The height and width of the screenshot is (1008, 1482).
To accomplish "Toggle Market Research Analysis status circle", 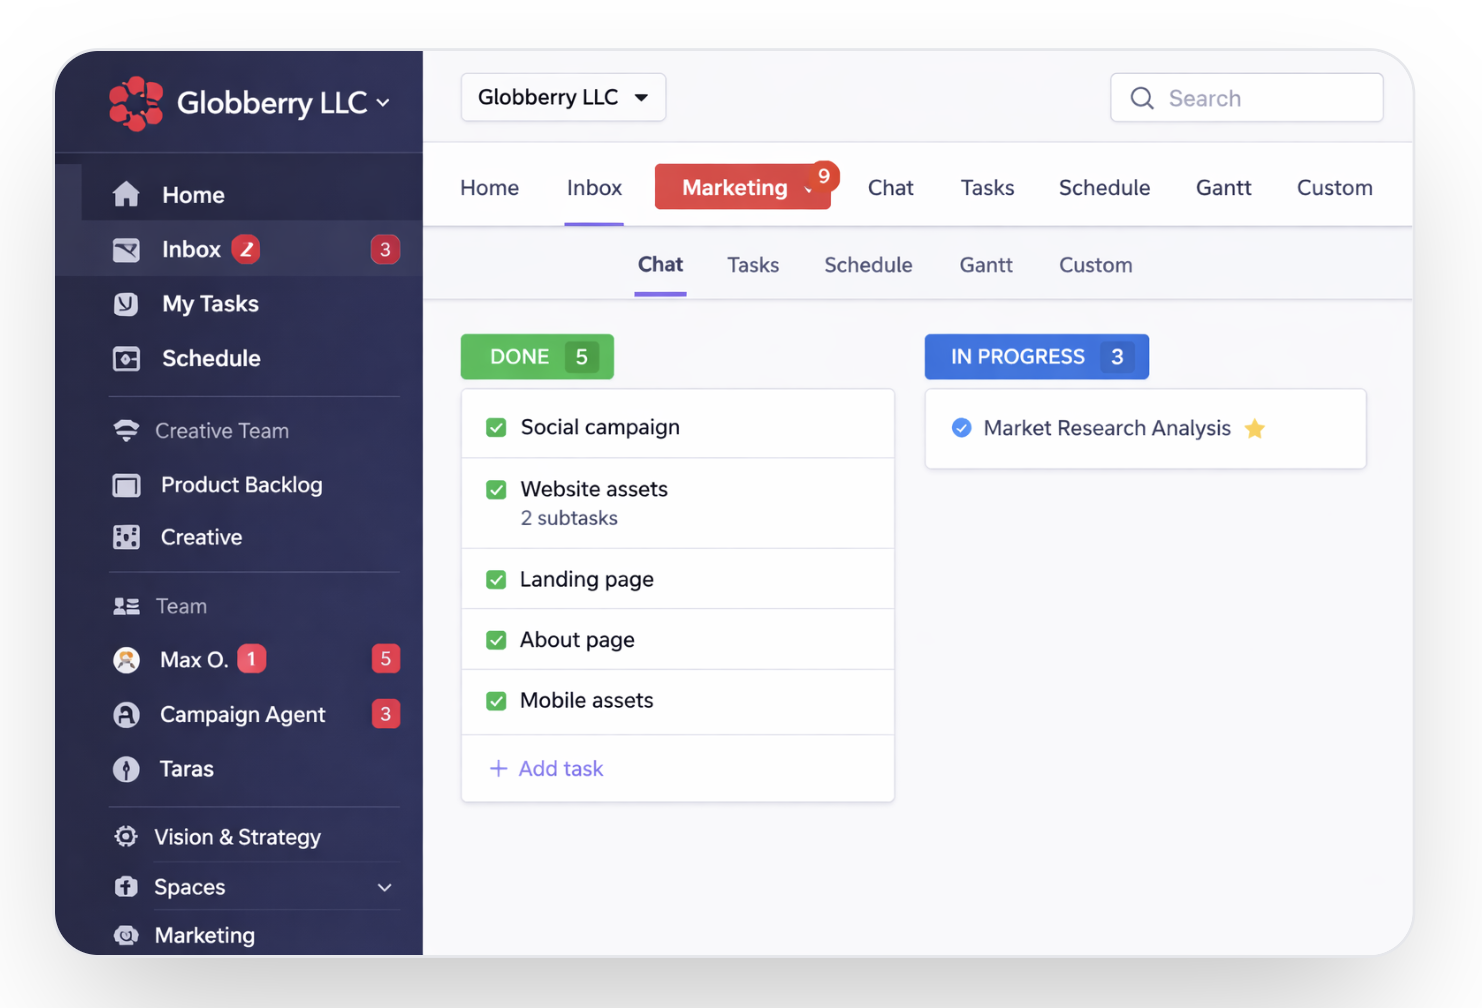I will [x=961, y=428].
